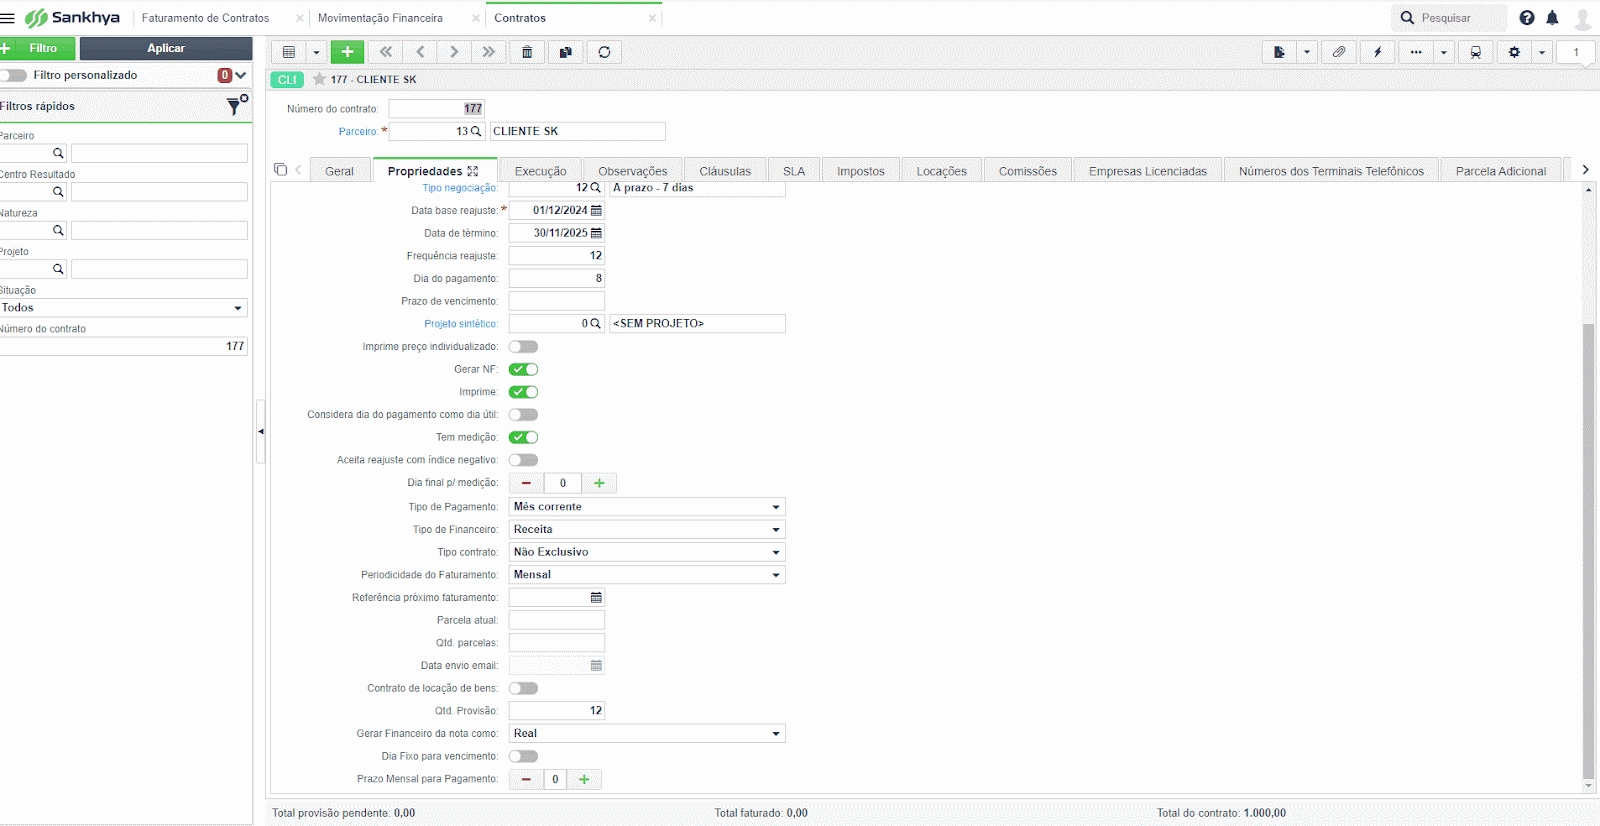Open the settings gear
The image size is (1600, 826).
pyautogui.click(x=1514, y=52)
